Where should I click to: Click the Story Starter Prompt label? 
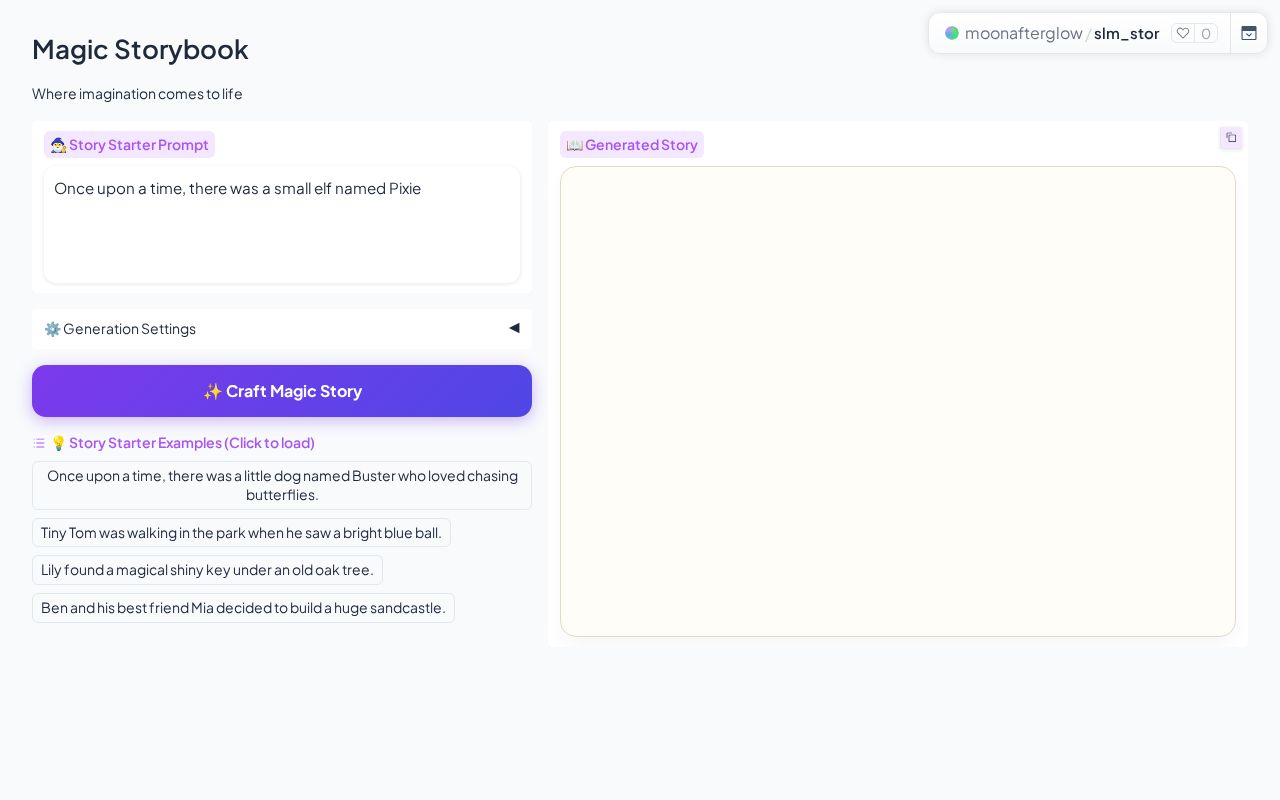point(129,145)
